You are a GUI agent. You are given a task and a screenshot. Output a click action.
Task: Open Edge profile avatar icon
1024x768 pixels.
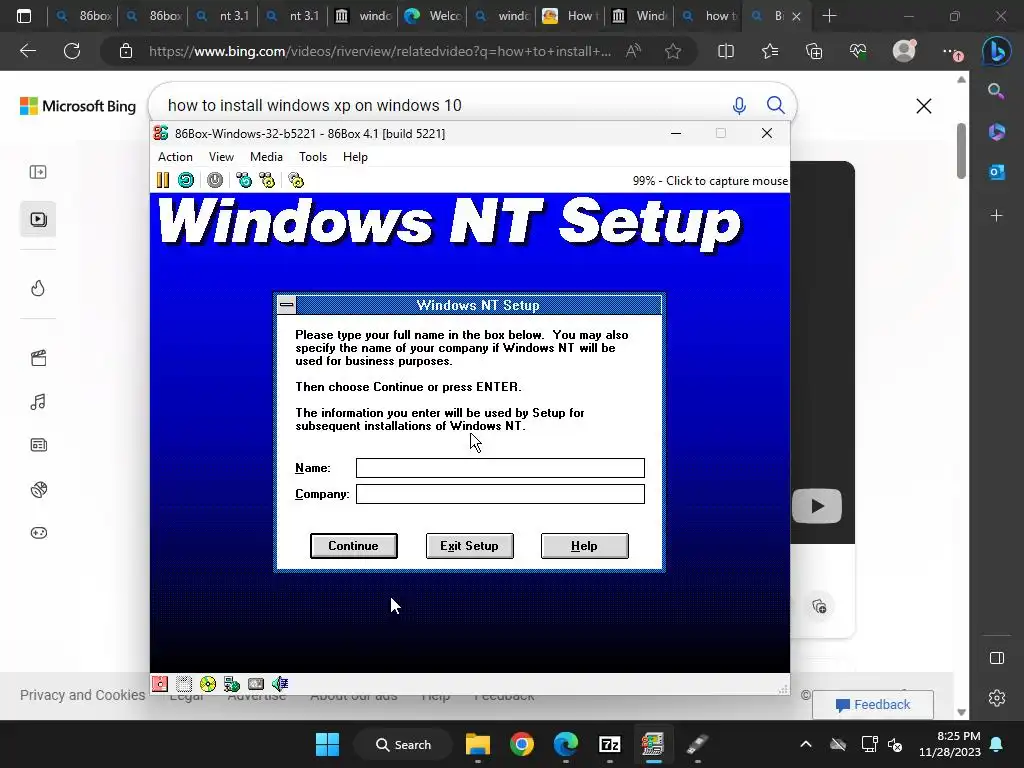pos(904,51)
